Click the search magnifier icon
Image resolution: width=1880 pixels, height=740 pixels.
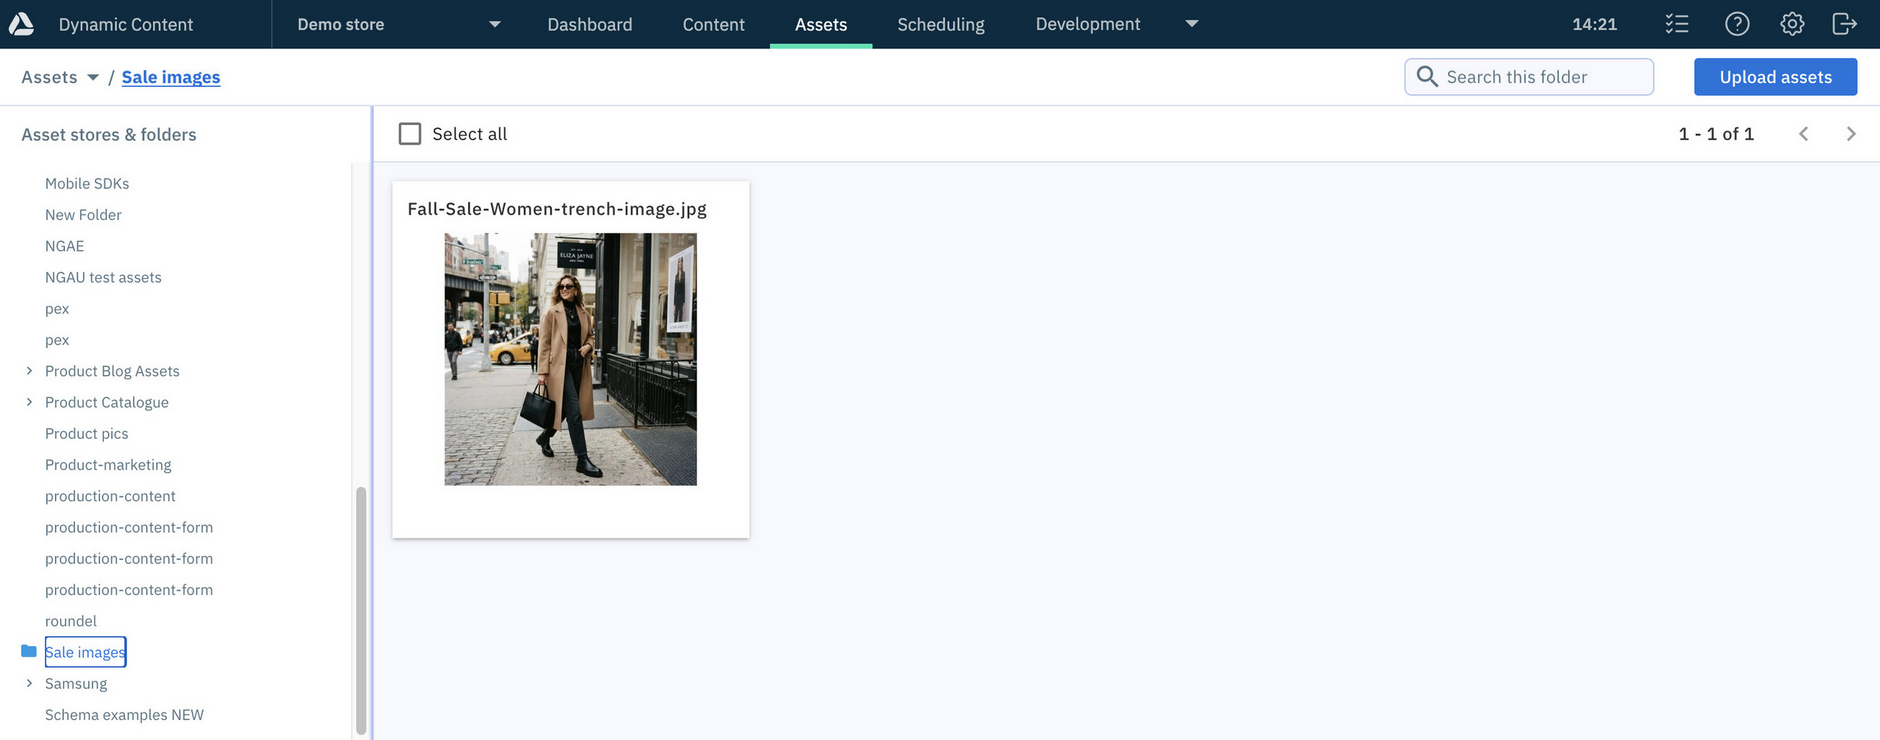coord(1427,77)
